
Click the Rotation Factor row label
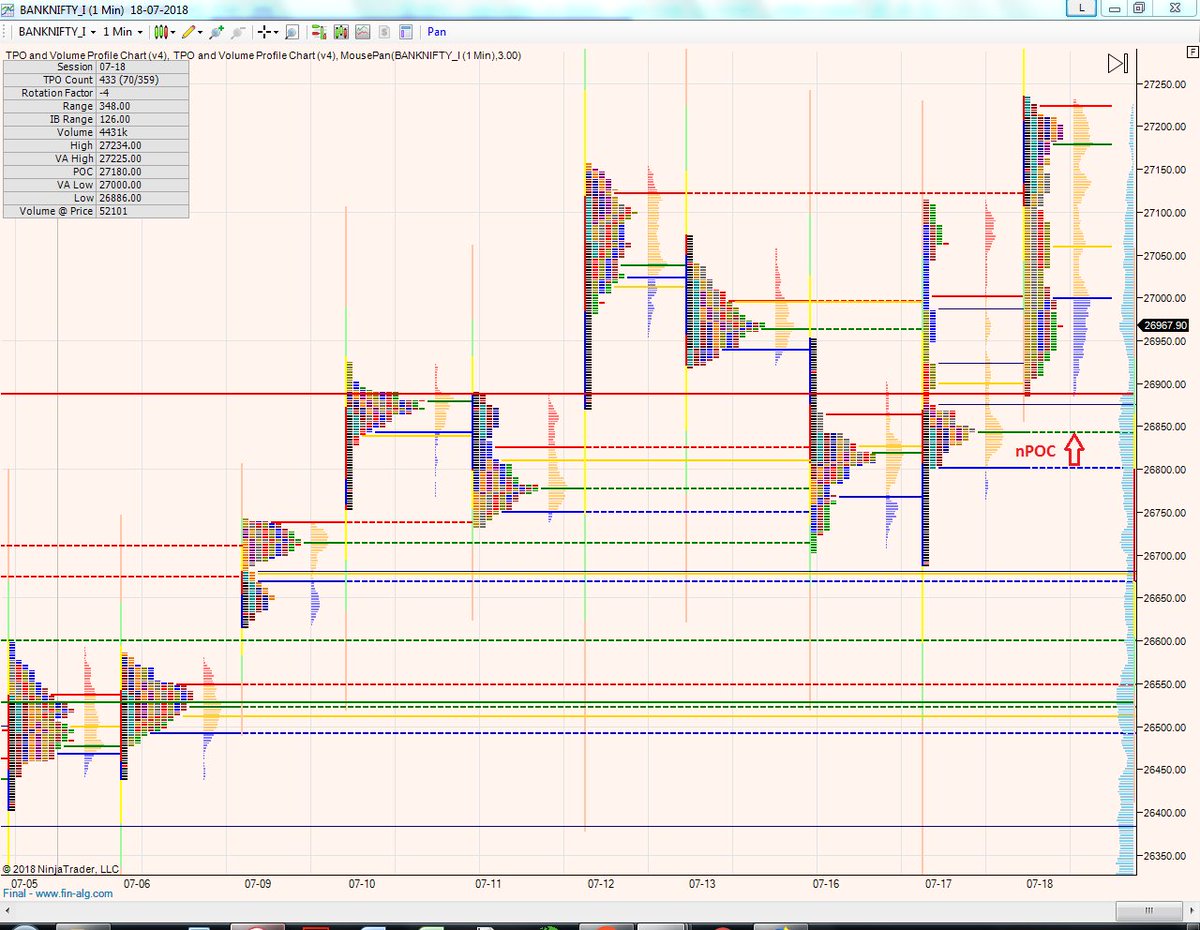coord(57,92)
